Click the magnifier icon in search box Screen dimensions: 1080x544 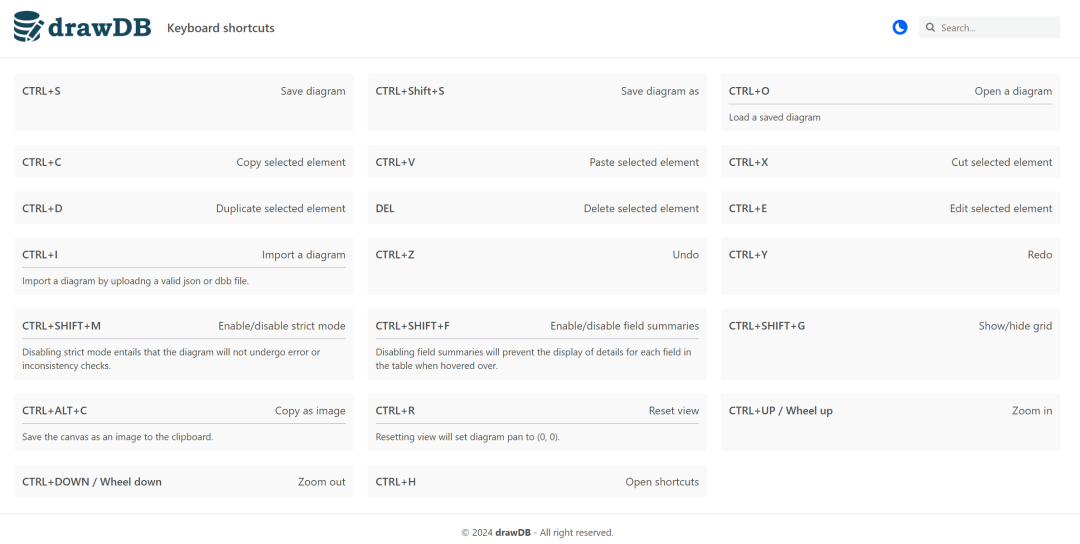coord(930,28)
